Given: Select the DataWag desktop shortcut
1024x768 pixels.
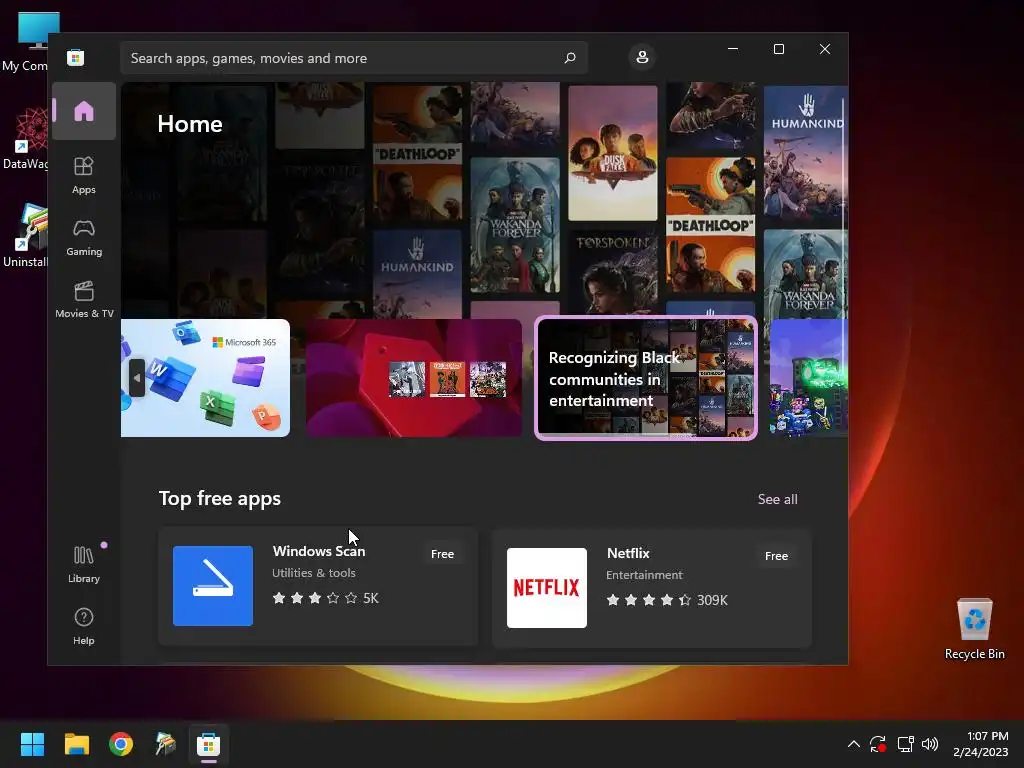Looking at the screenshot, I should pyautogui.click(x=26, y=139).
